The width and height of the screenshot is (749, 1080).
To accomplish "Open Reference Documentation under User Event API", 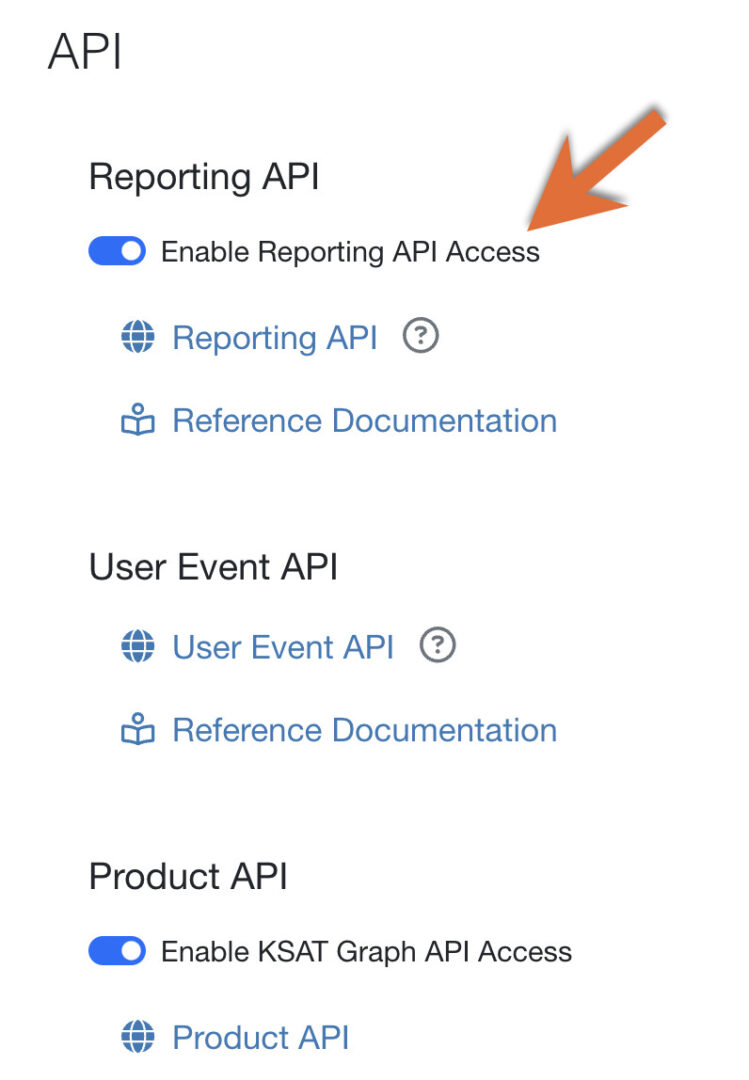I will [365, 730].
